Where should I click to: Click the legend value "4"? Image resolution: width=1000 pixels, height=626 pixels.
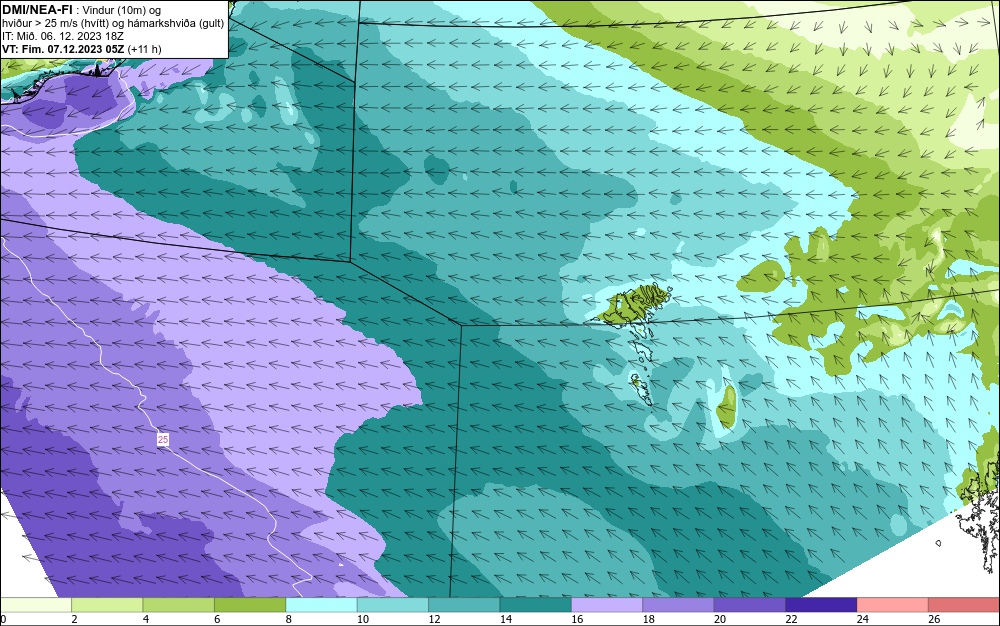[x=146, y=619]
